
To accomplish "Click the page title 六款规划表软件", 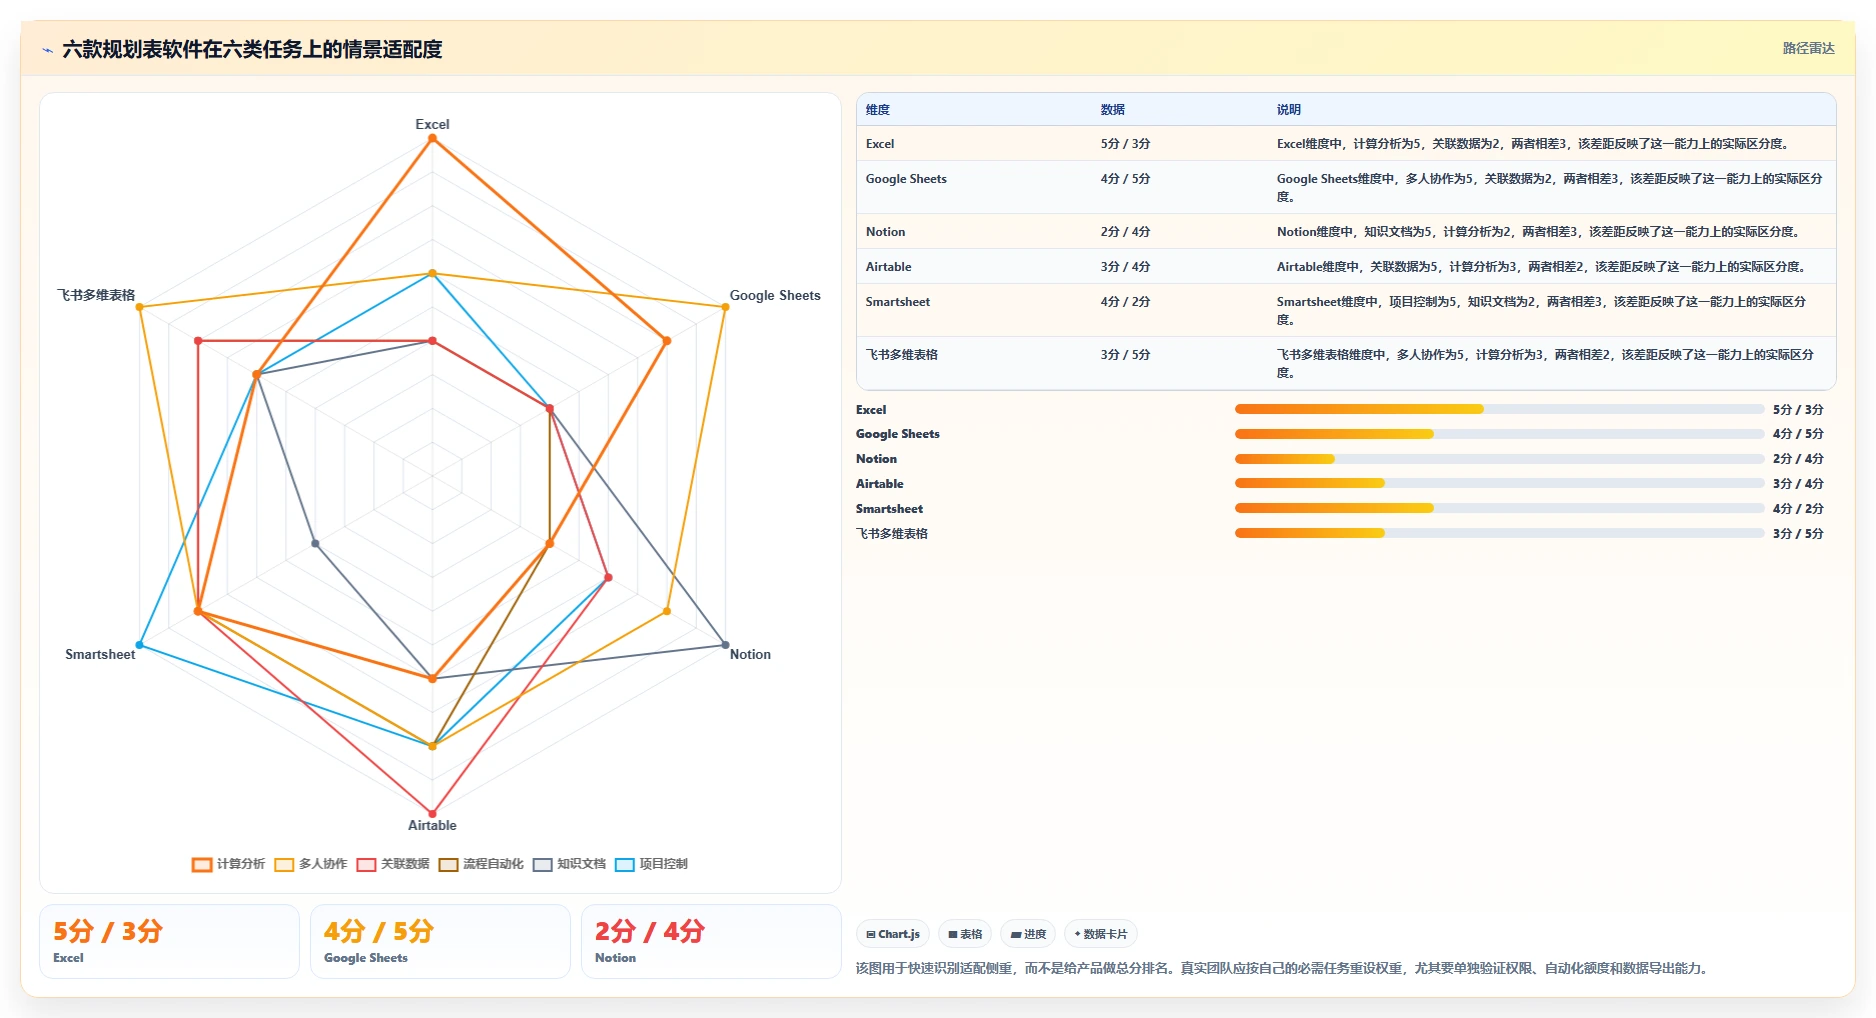I will [x=252, y=49].
